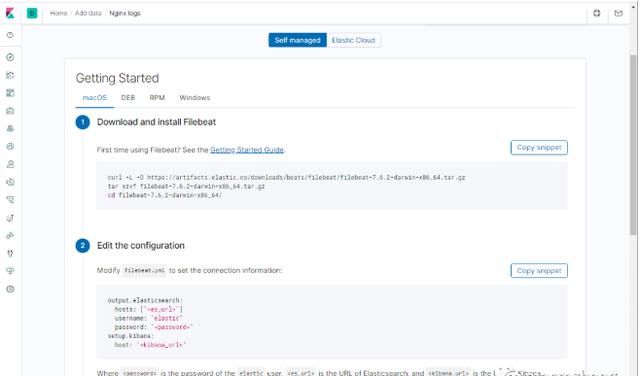This screenshot has height=376, width=640.
Task: Open the Maps app icon
Action: [x=10, y=129]
